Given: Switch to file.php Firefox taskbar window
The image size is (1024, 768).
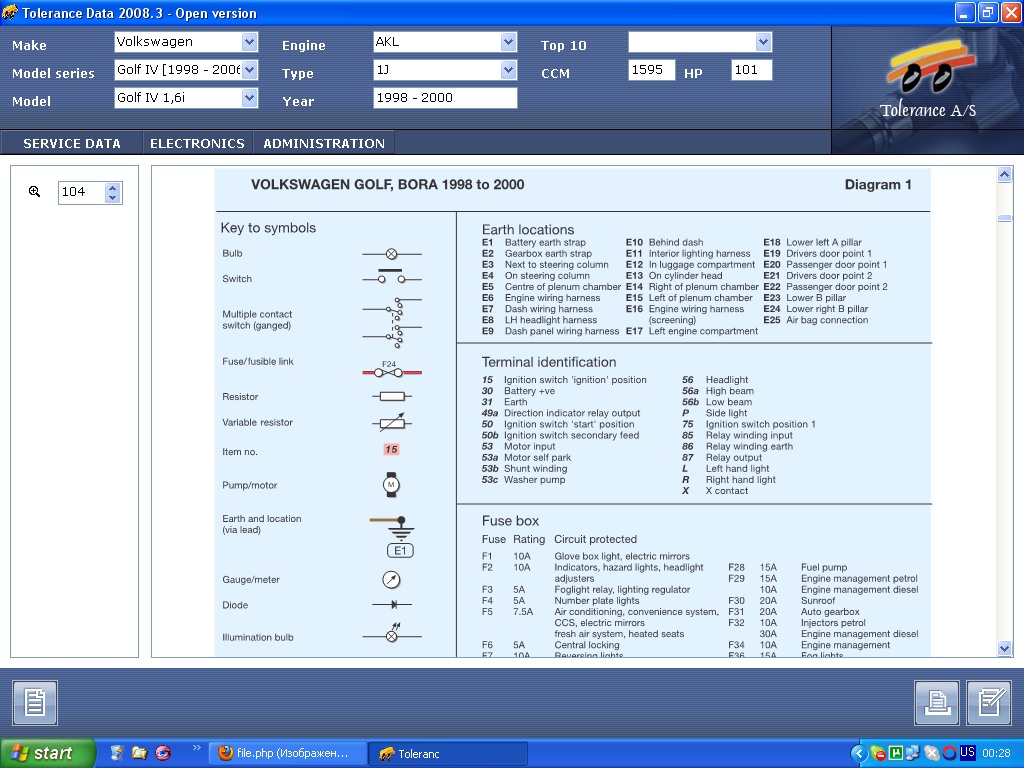Looking at the screenshot, I should (286, 753).
